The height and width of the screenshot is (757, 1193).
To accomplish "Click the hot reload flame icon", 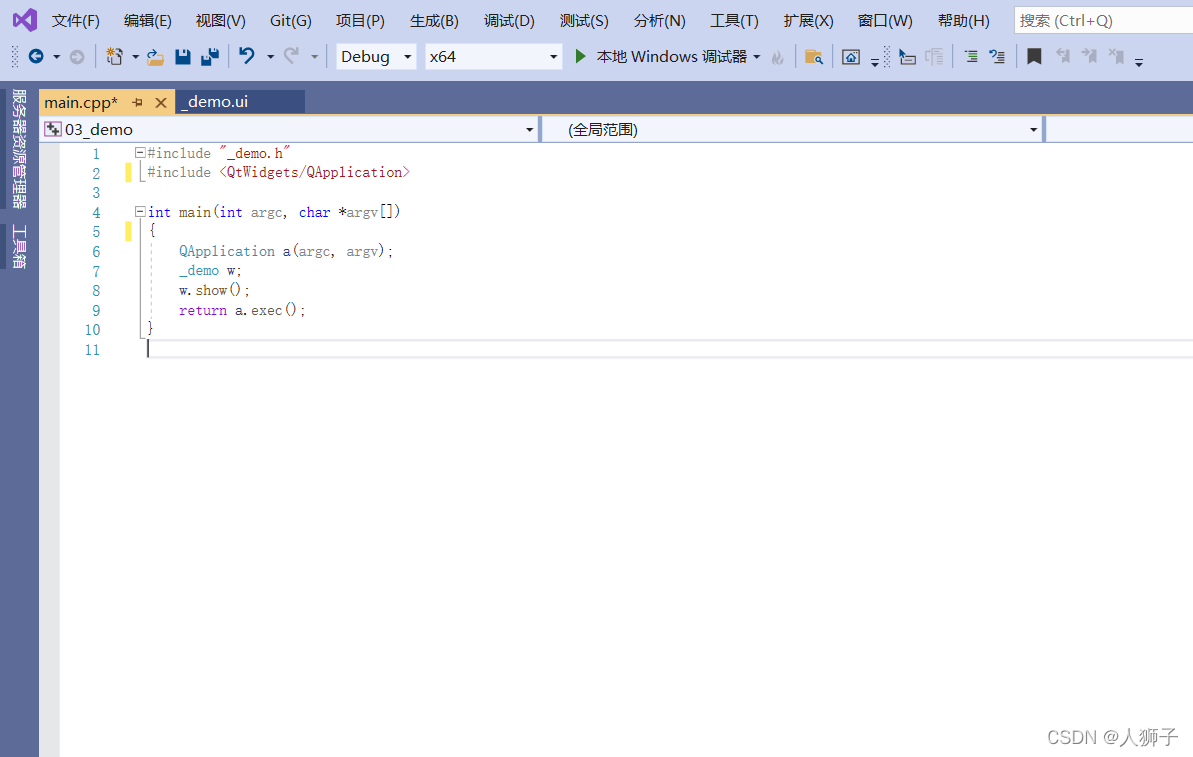I will (x=778, y=57).
